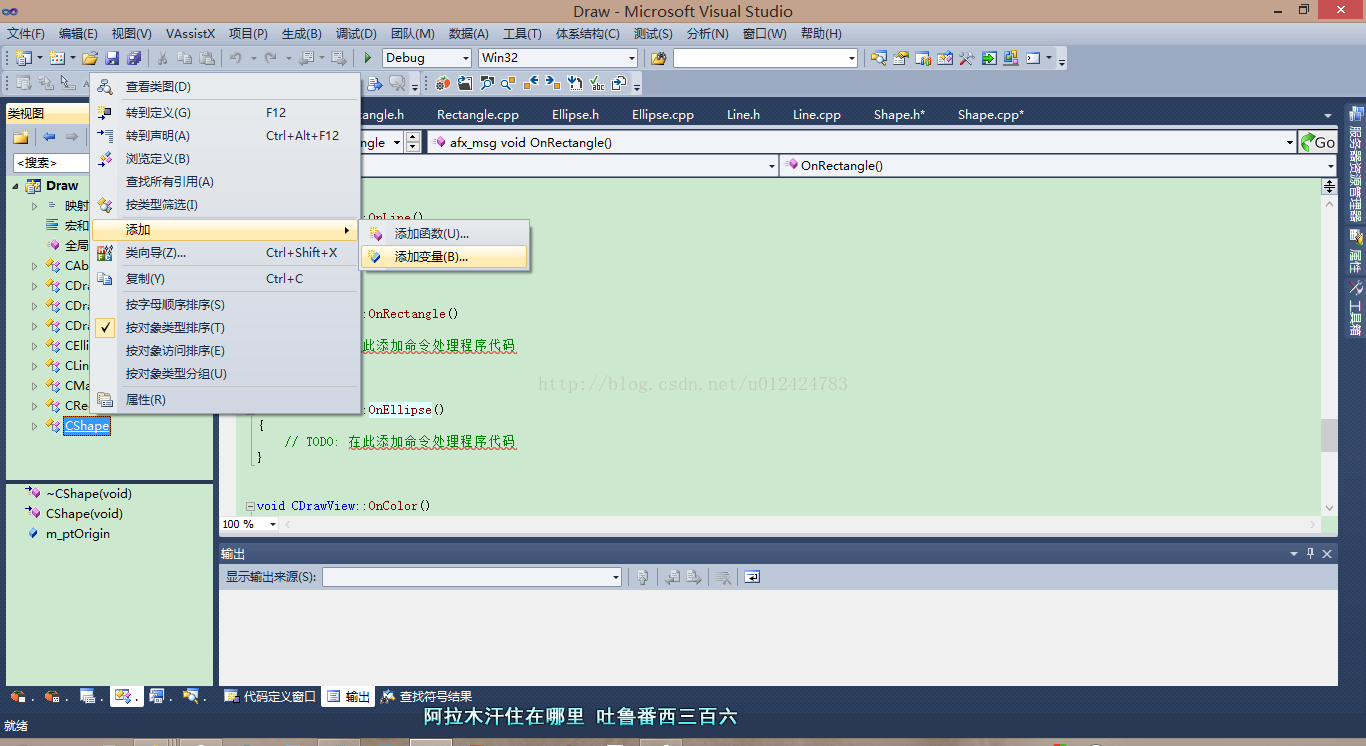Open the VAssistX menu
The width and height of the screenshot is (1366, 746).
point(190,34)
